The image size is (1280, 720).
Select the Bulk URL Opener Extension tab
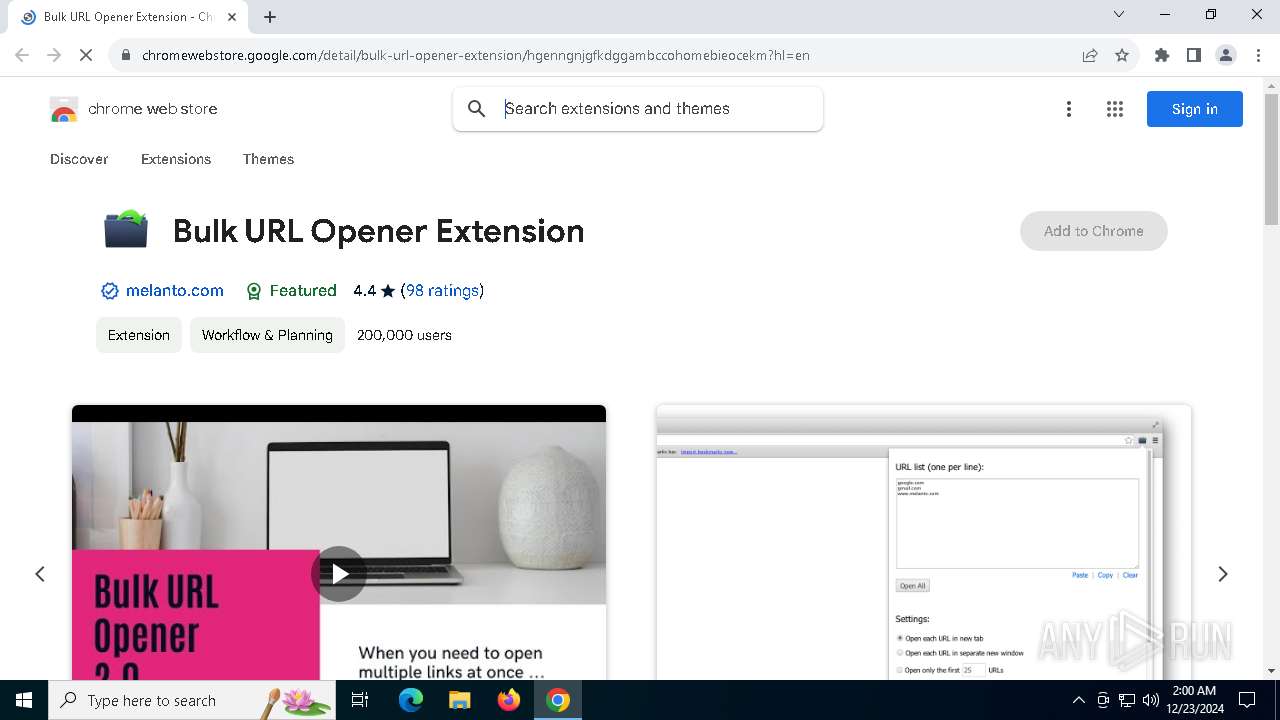(129, 17)
